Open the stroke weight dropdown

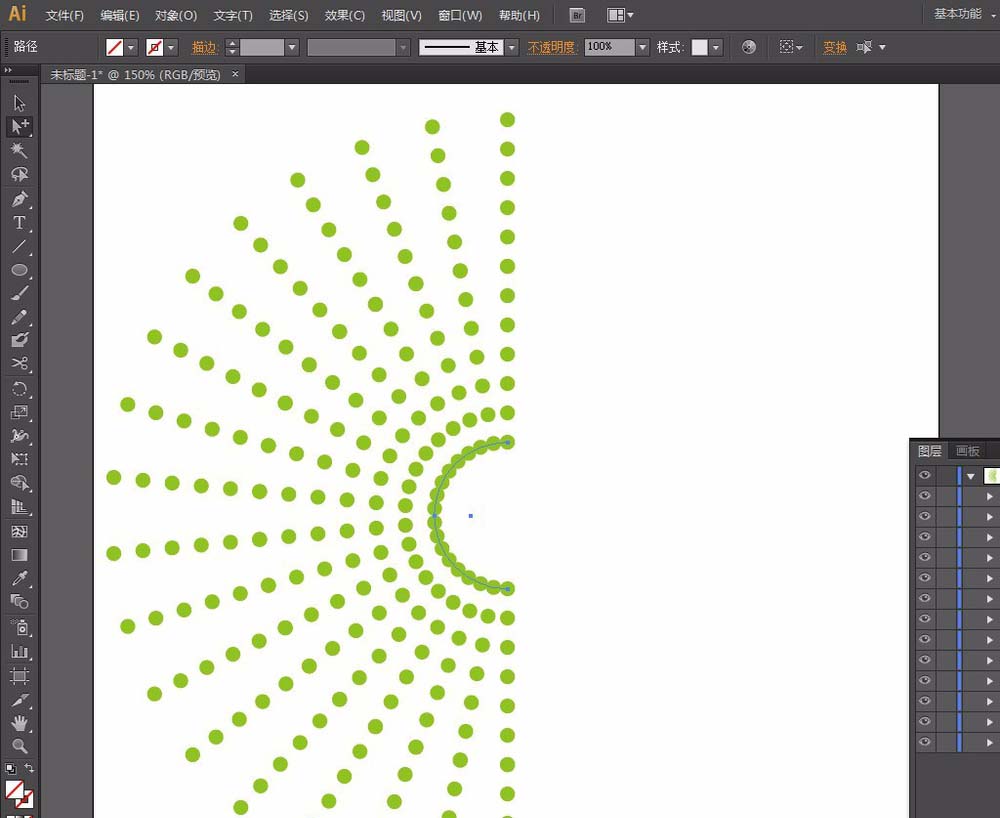point(292,47)
